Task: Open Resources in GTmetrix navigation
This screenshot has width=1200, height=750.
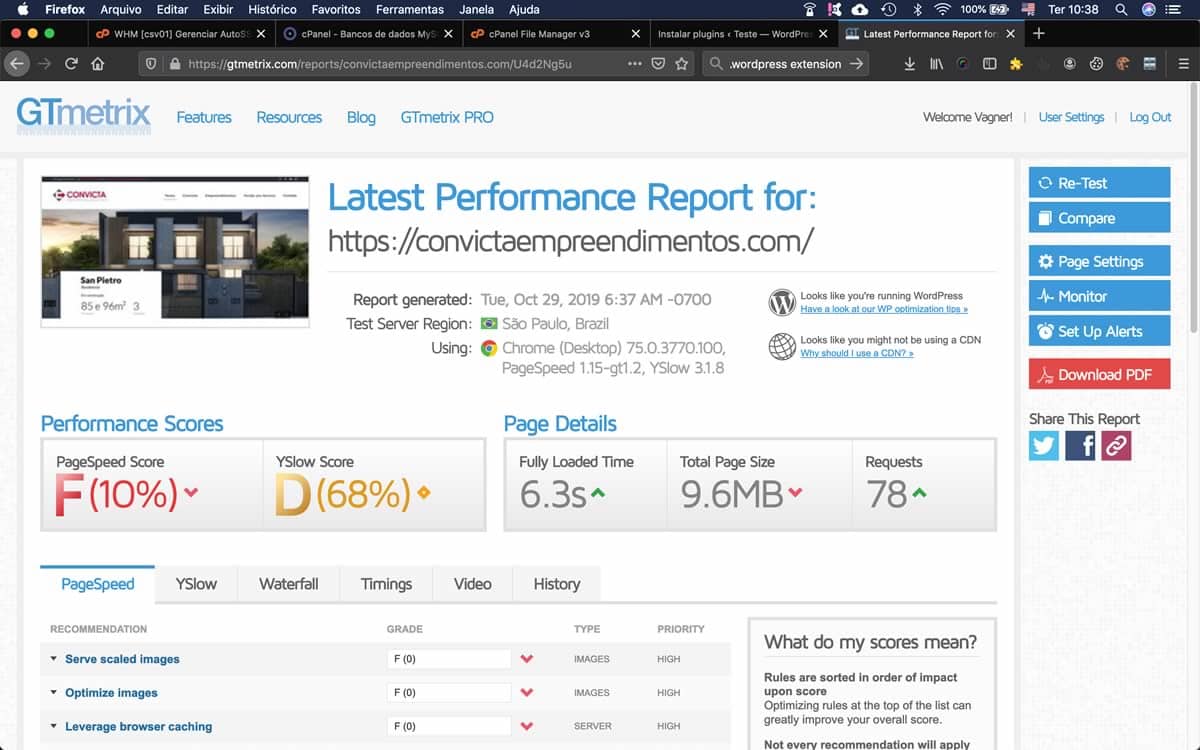Action: (289, 117)
